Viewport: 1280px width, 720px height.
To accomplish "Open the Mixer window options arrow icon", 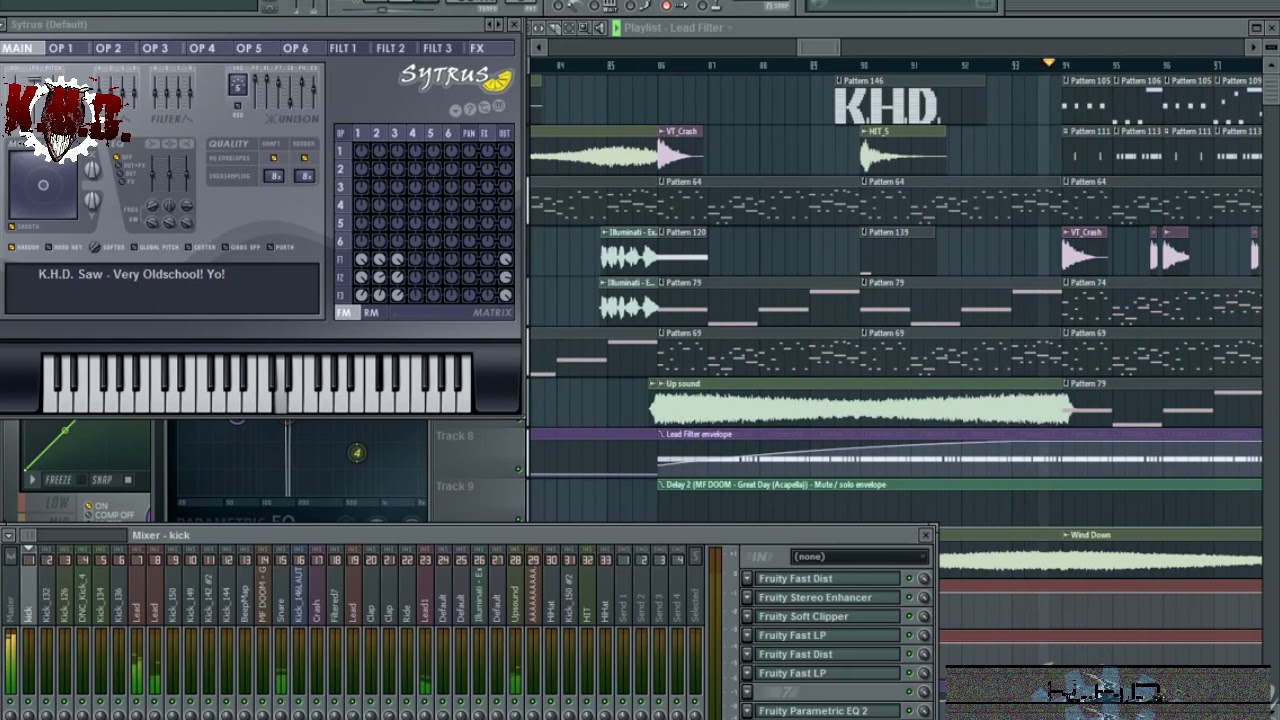I will point(9,535).
